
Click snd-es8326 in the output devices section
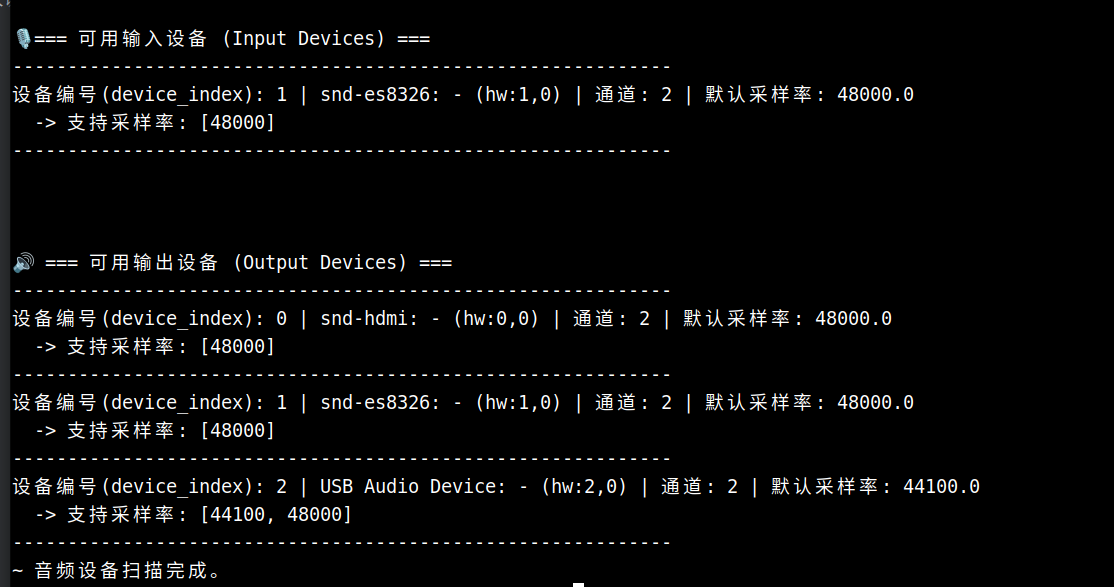click(379, 403)
